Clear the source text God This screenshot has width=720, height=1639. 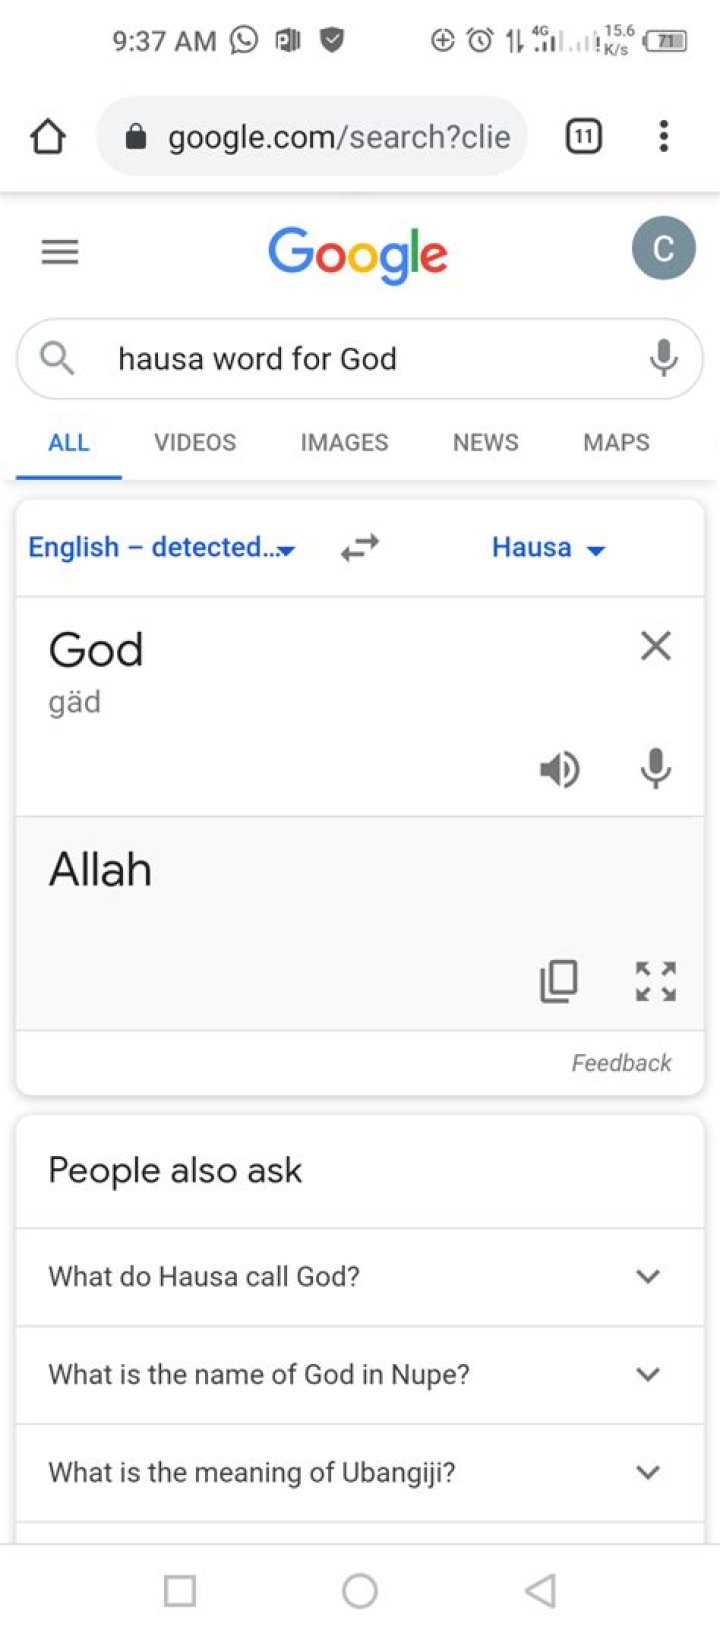click(655, 646)
